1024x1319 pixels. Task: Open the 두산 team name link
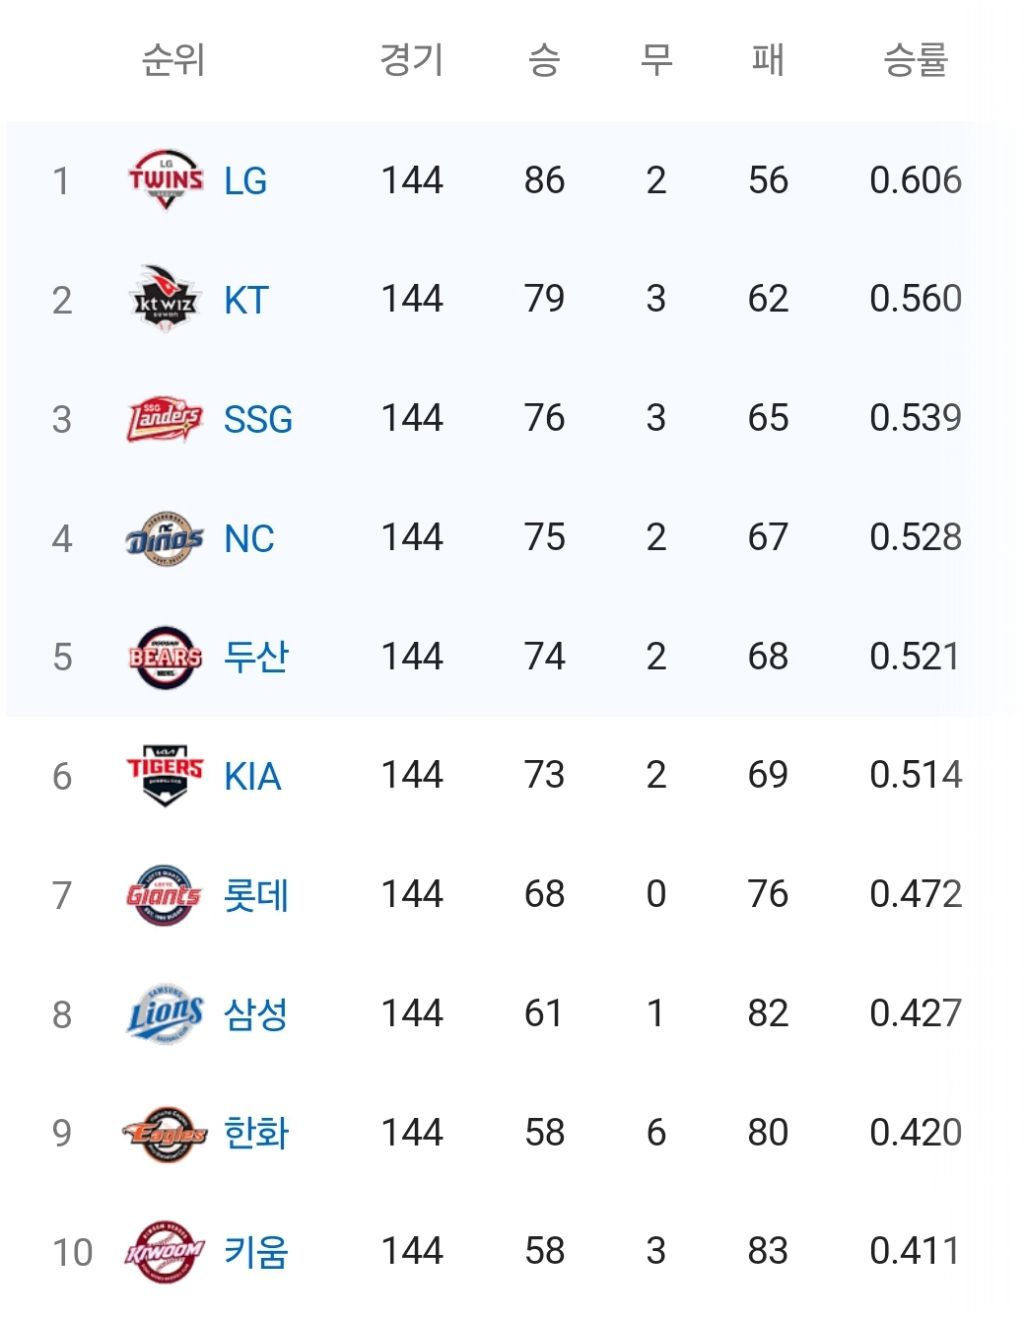[x=256, y=657]
